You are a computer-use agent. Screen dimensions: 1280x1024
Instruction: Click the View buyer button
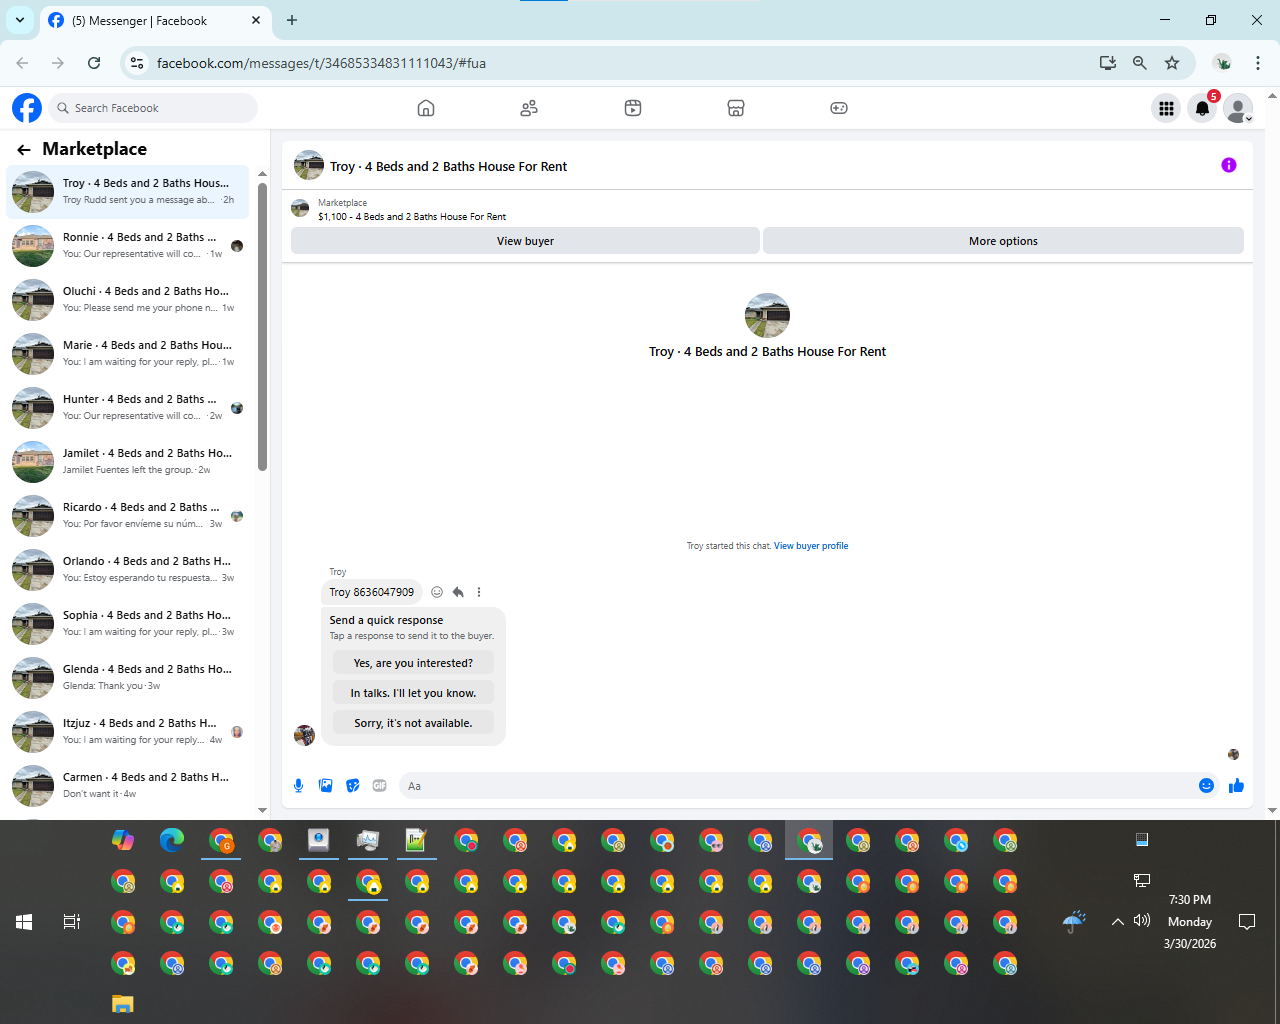[525, 241]
